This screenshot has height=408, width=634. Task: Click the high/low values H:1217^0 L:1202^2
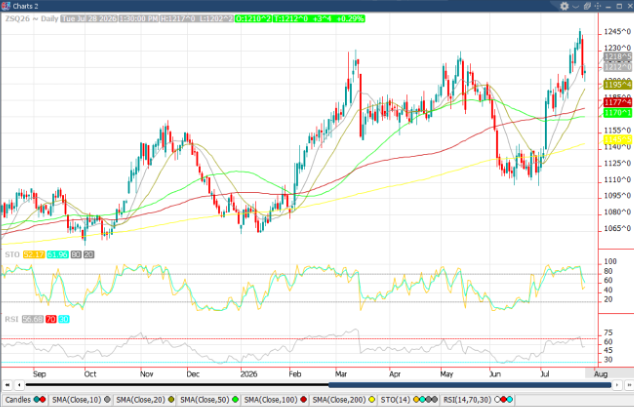[x=197, y=19]
